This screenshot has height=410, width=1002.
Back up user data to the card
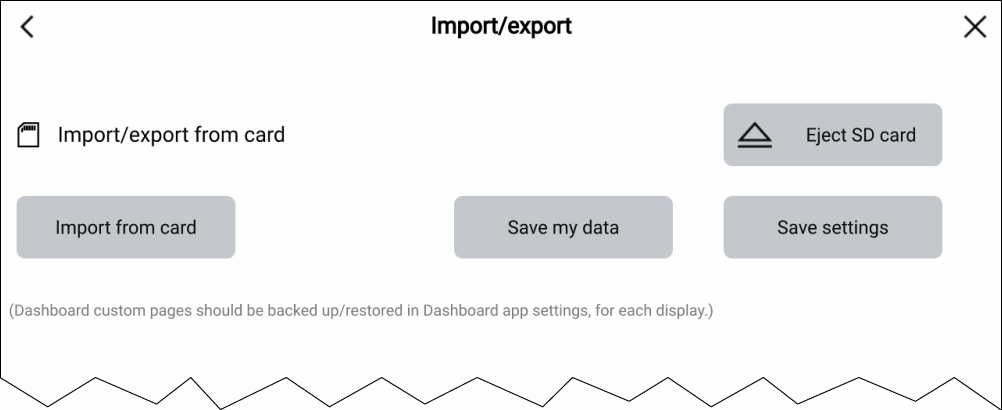point(563,227)
